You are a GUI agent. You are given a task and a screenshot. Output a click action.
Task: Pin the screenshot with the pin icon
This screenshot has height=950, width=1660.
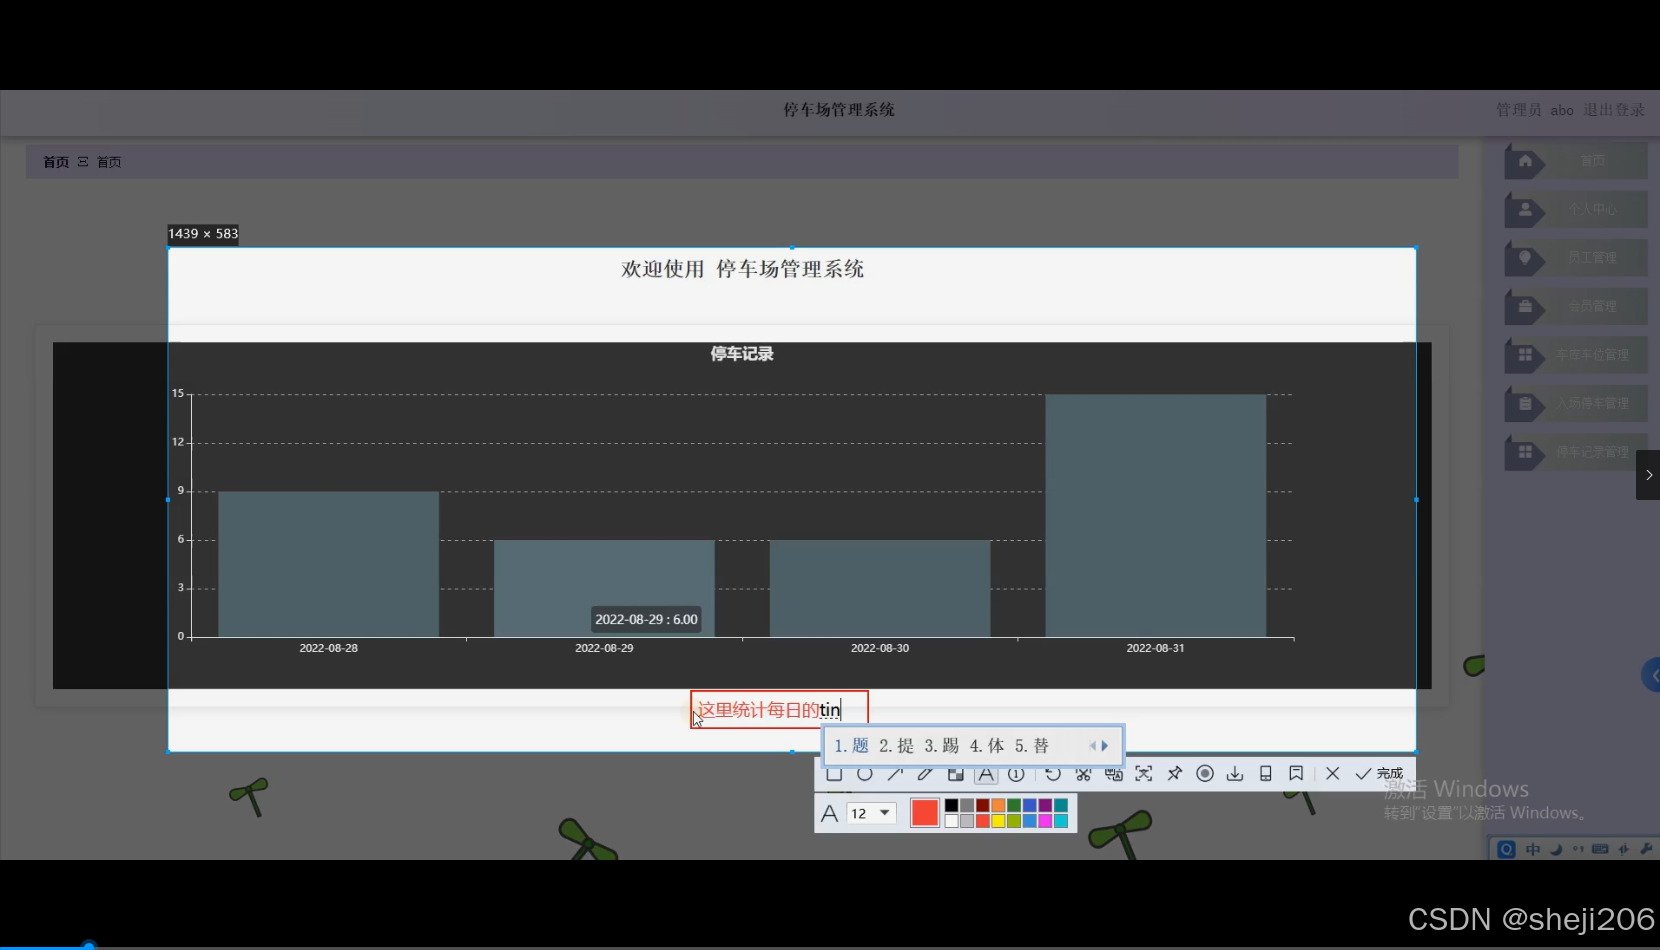[1174, 774]
